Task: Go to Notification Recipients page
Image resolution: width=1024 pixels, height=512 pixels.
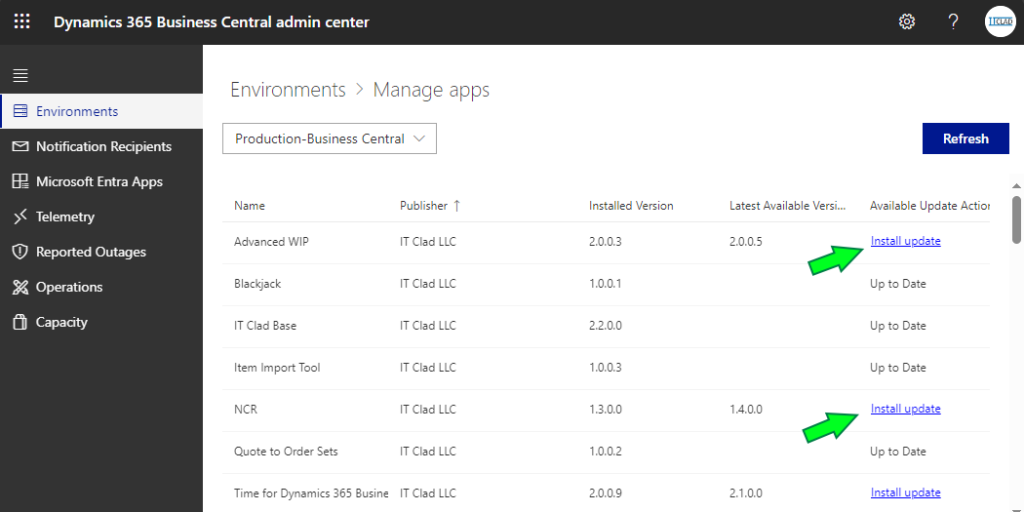Action: pyautogui.click(x=103, y=146)
